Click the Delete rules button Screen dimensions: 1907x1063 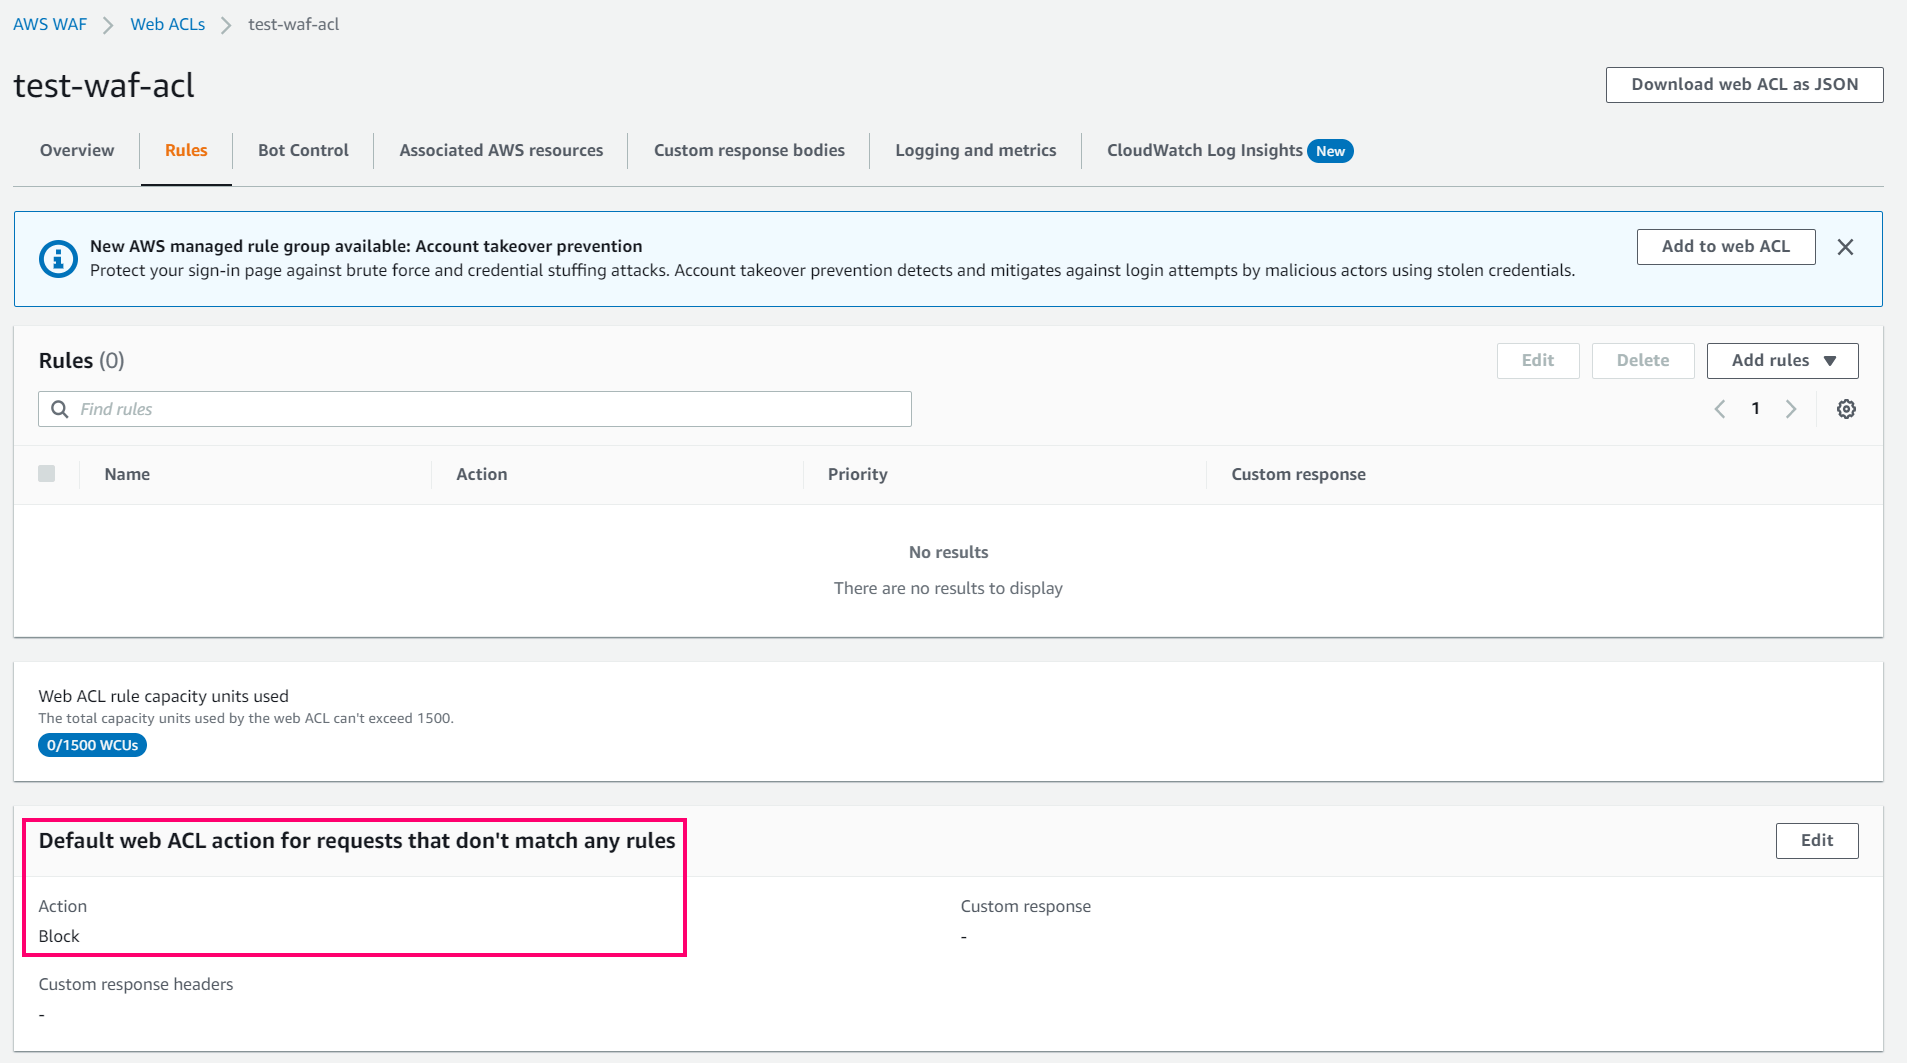1642,361
